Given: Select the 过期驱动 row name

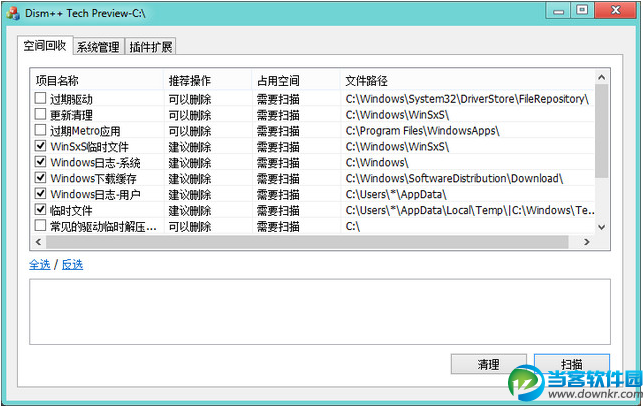Looking at the screenshot, I should coord(71,99).
